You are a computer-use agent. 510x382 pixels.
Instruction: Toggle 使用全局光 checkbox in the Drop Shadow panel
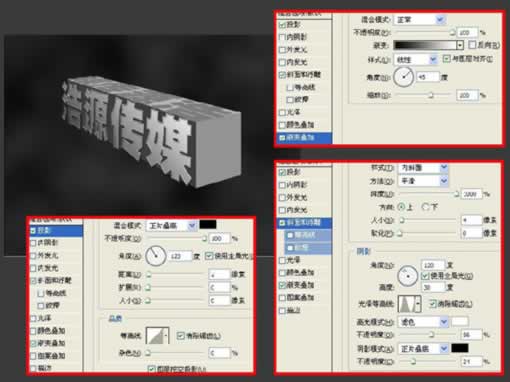click(x=209, y=256)
